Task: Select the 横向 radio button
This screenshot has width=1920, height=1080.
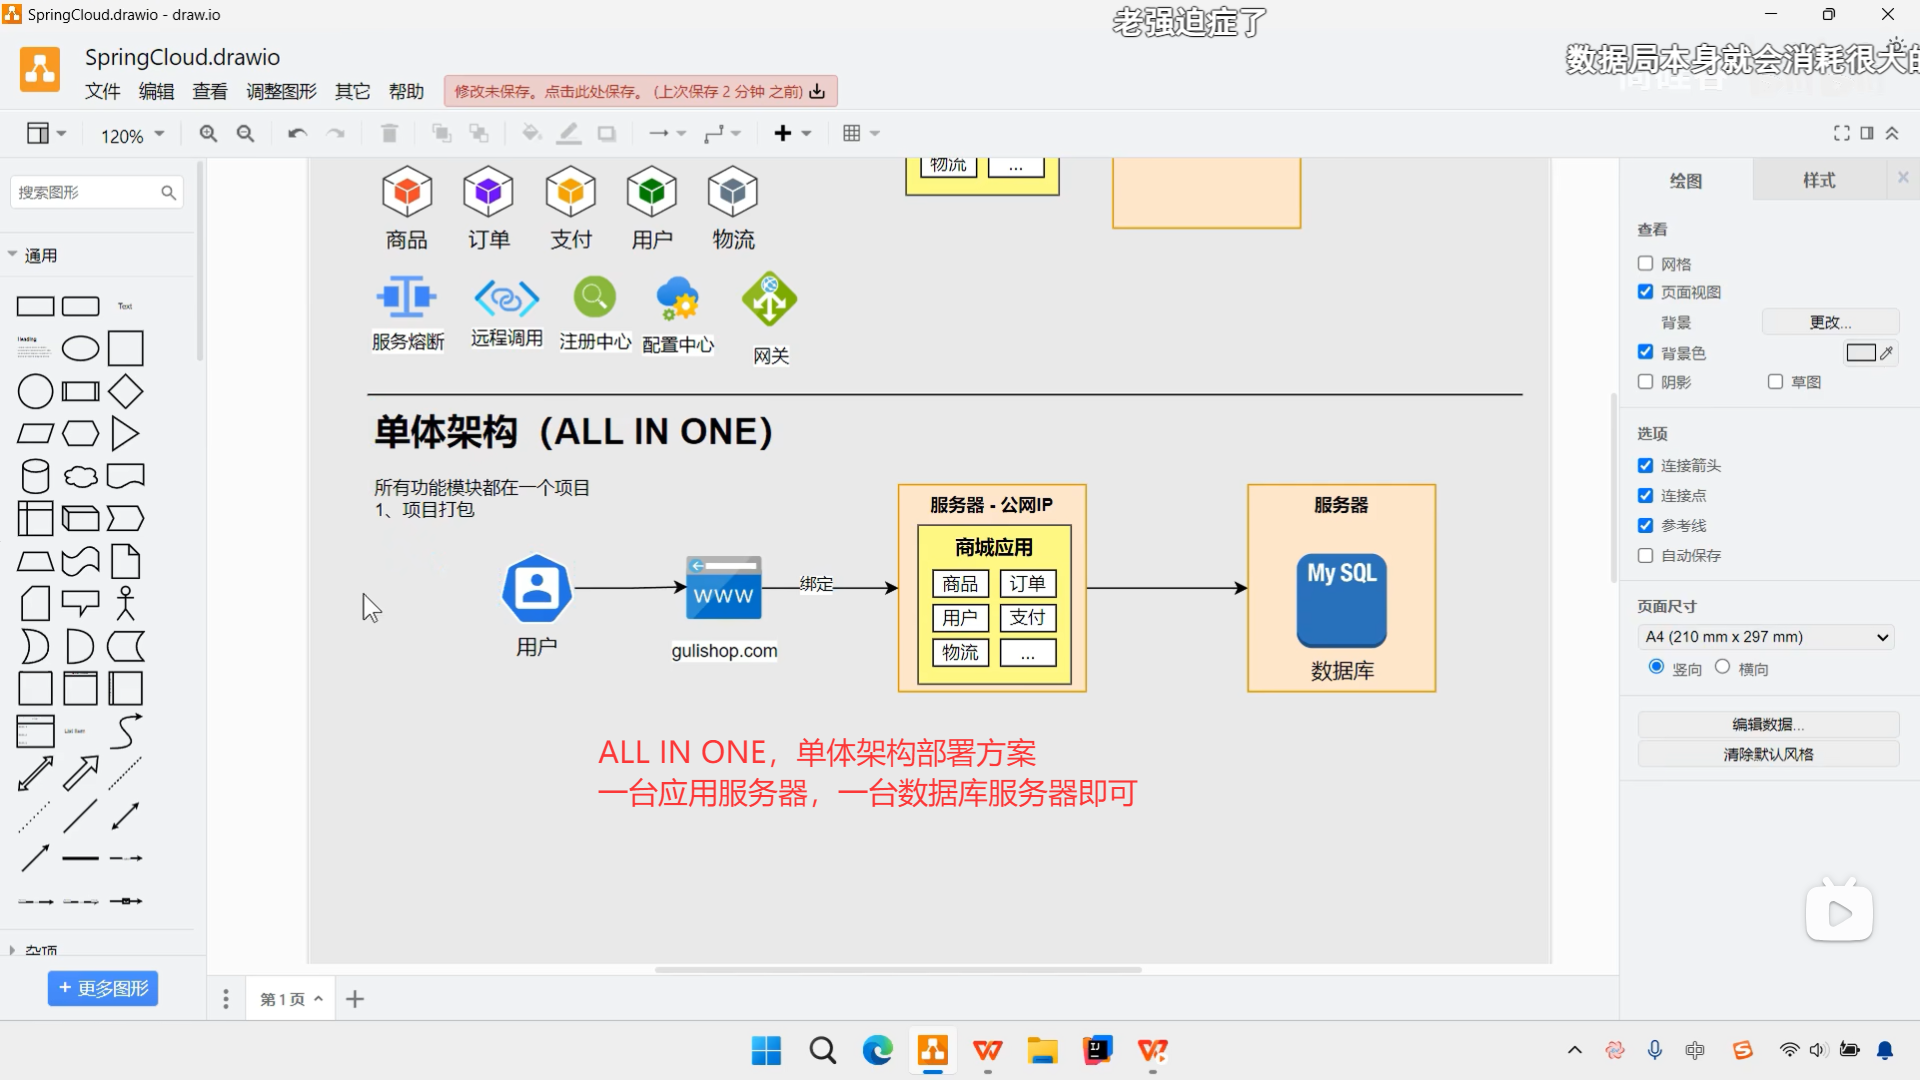Action: tap(1721, 666)
